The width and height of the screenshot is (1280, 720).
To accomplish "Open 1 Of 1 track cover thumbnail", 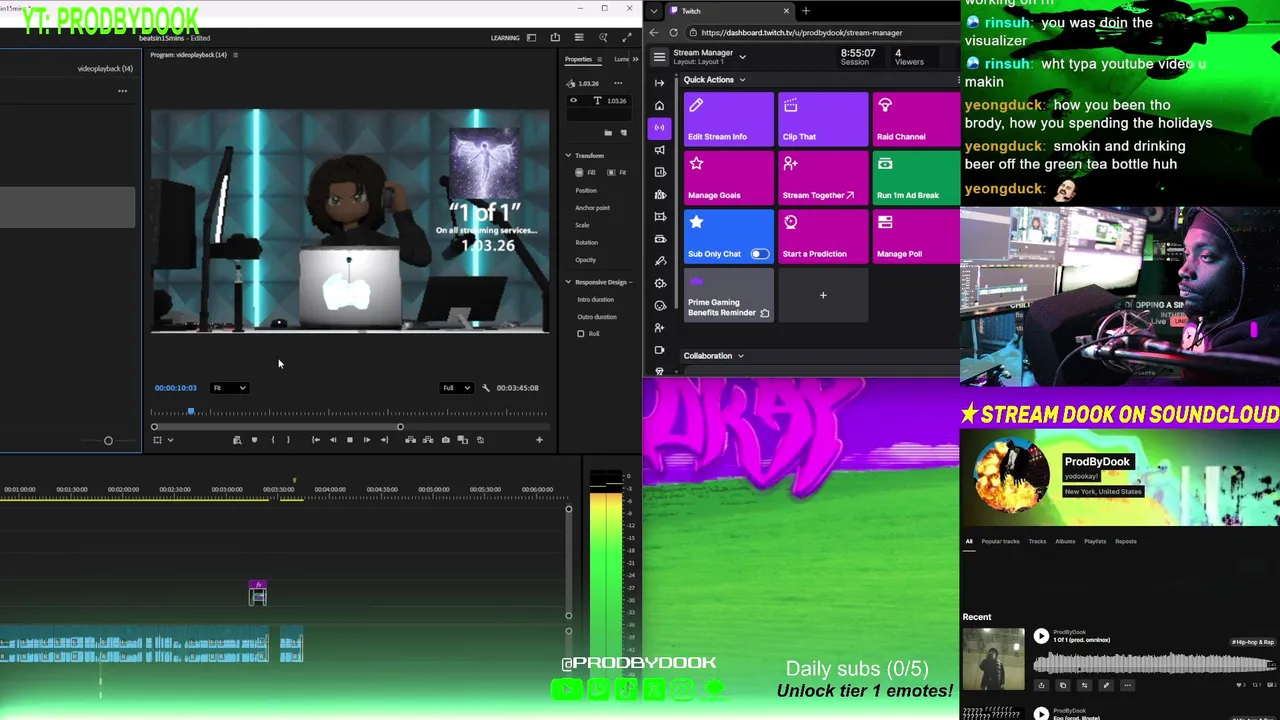I will coord(993,659).
